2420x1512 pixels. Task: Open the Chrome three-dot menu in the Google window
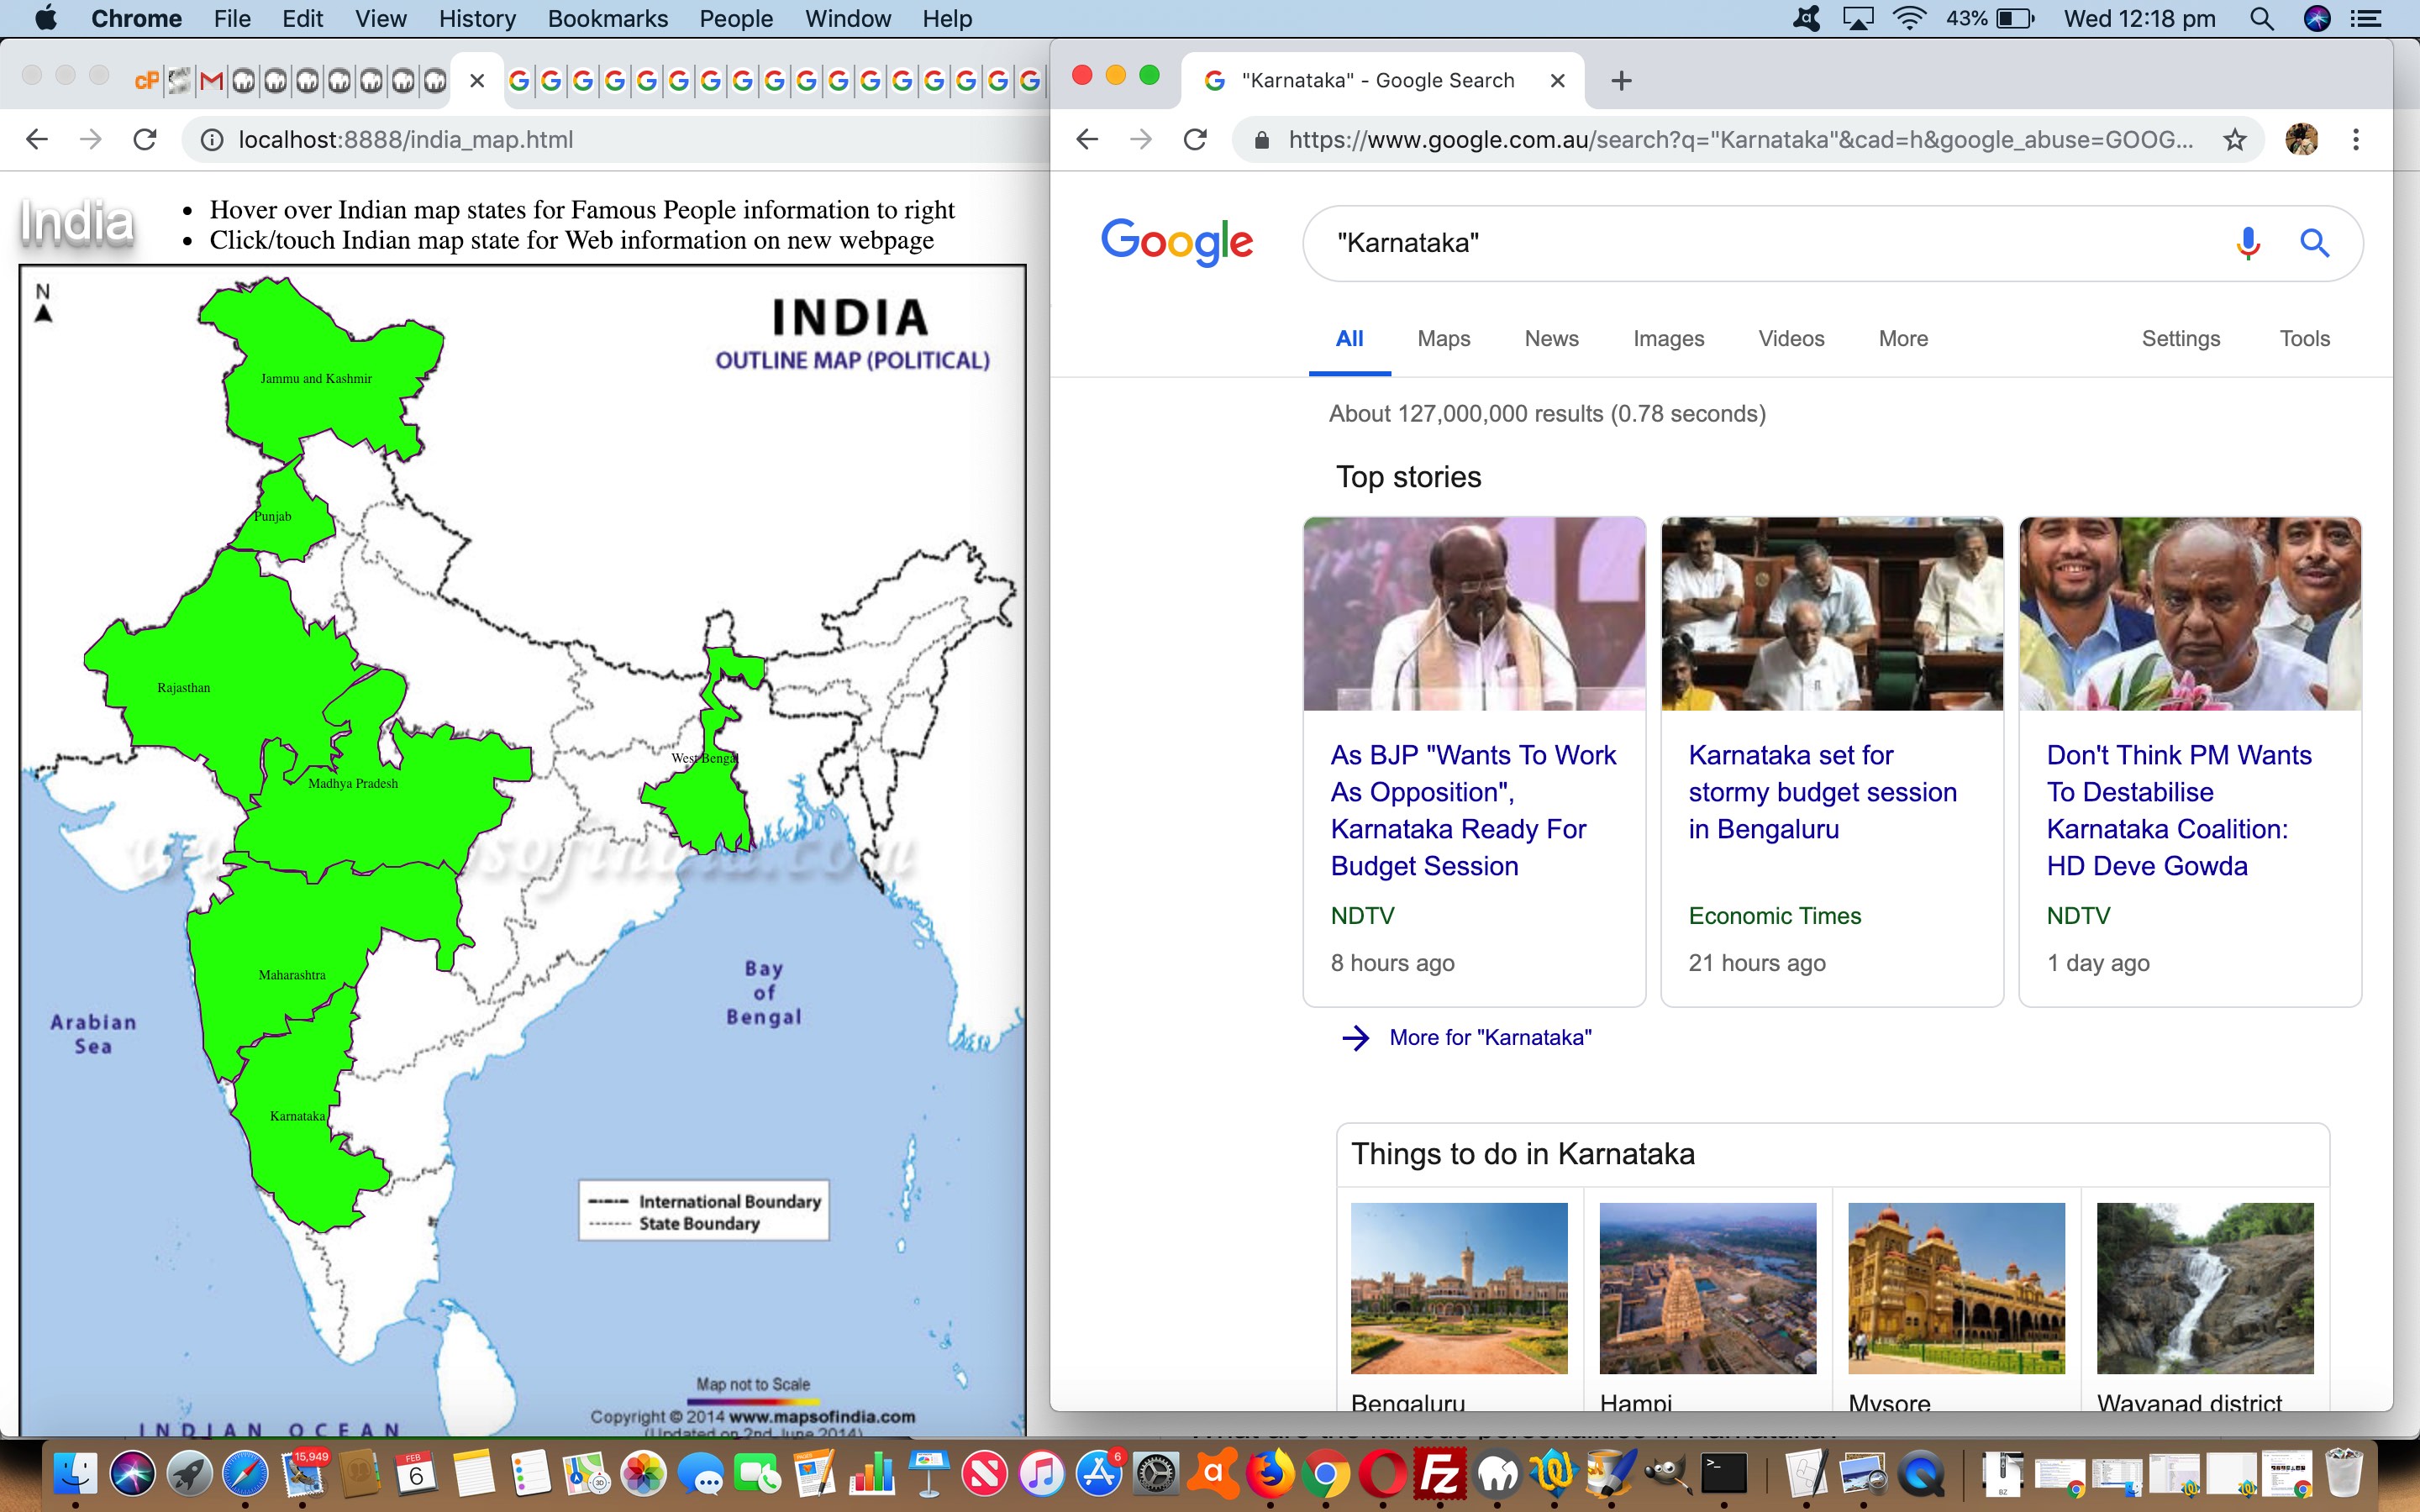[2355, 140]
